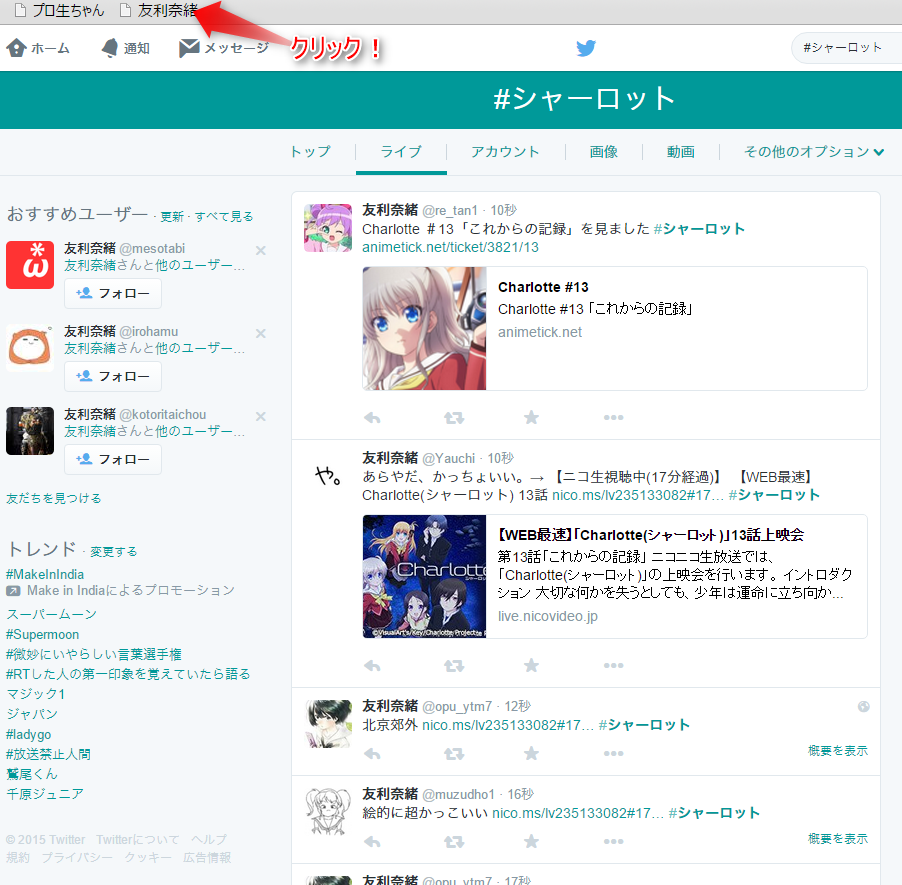Open the WEB最速 Charlotte 13話 card image
This screenshot has width=902, height=885.
point(425,577)
